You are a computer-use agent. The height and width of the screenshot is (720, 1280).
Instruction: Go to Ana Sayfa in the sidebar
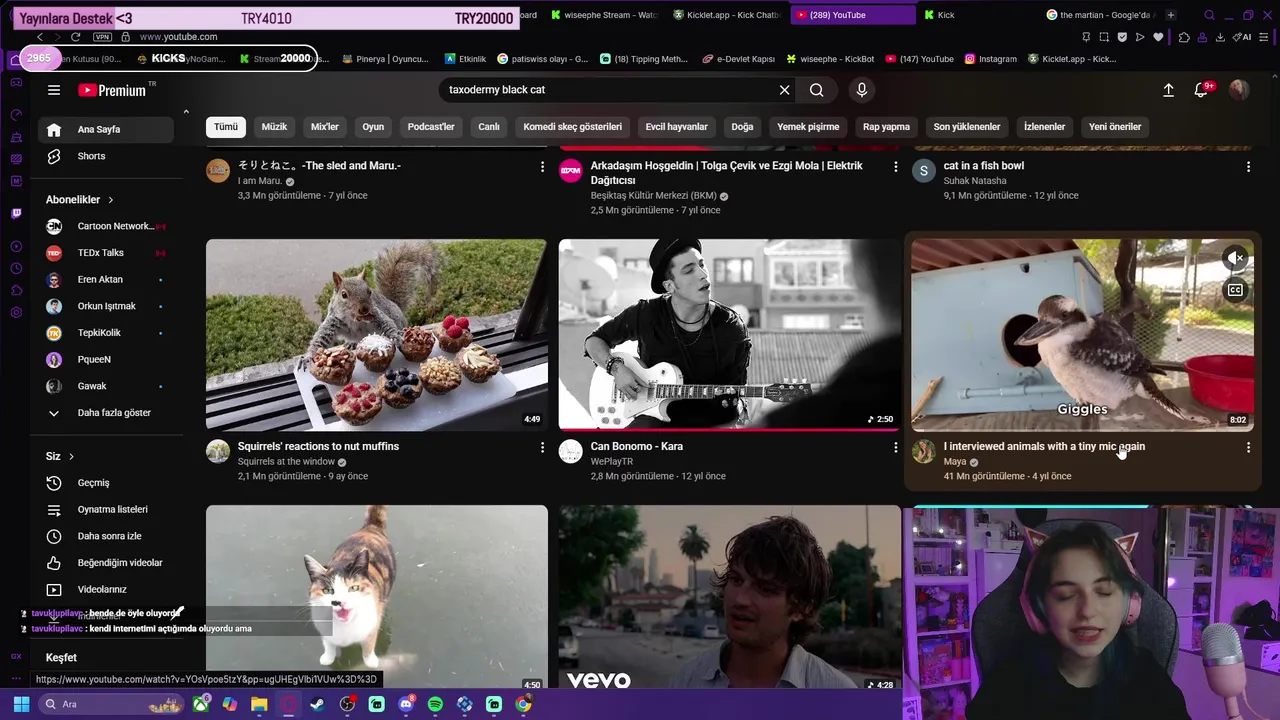pyautogui.click(x=108, y=129)
